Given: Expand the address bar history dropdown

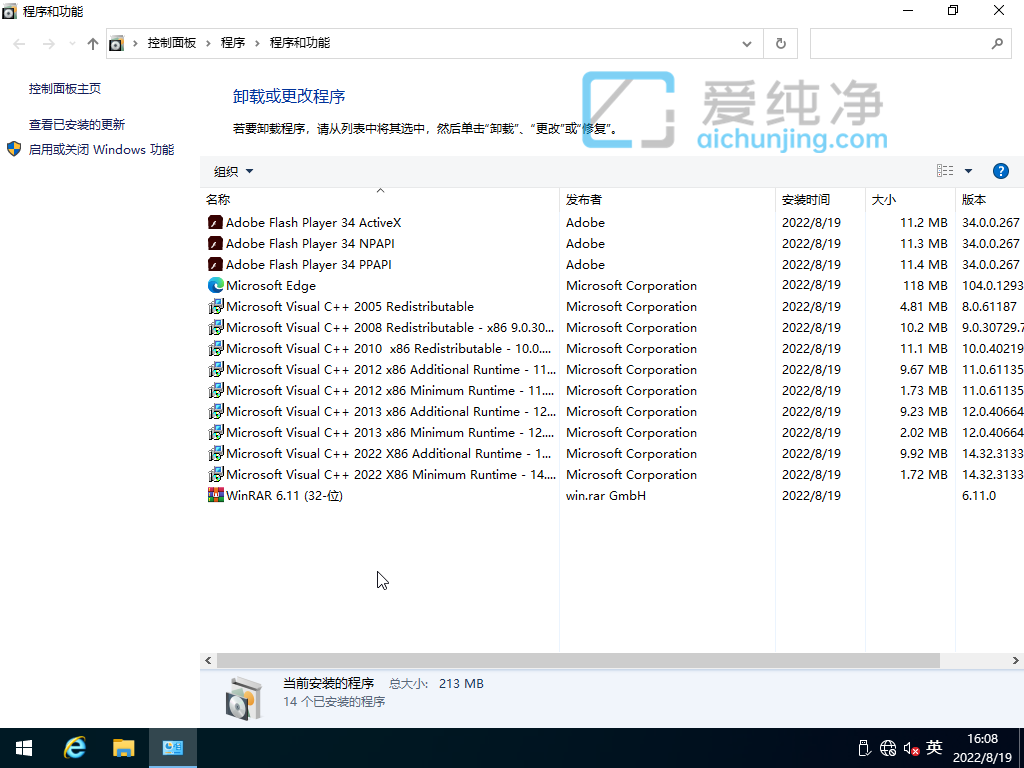Looking at the screenshot, I should pos(746,44).
